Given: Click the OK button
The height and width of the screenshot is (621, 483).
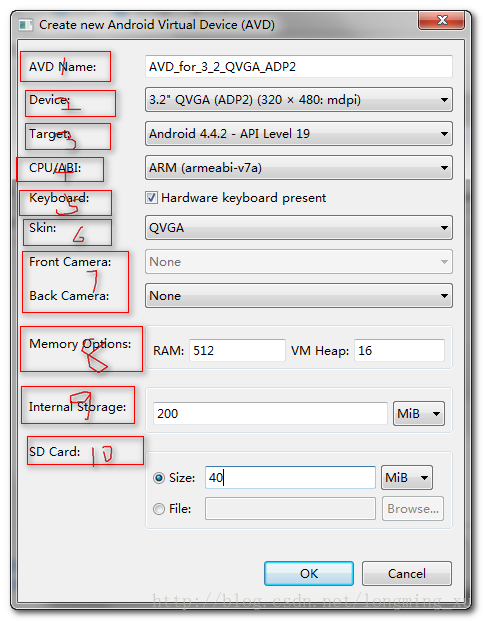Looking at the screenshot, I should 309,573.
